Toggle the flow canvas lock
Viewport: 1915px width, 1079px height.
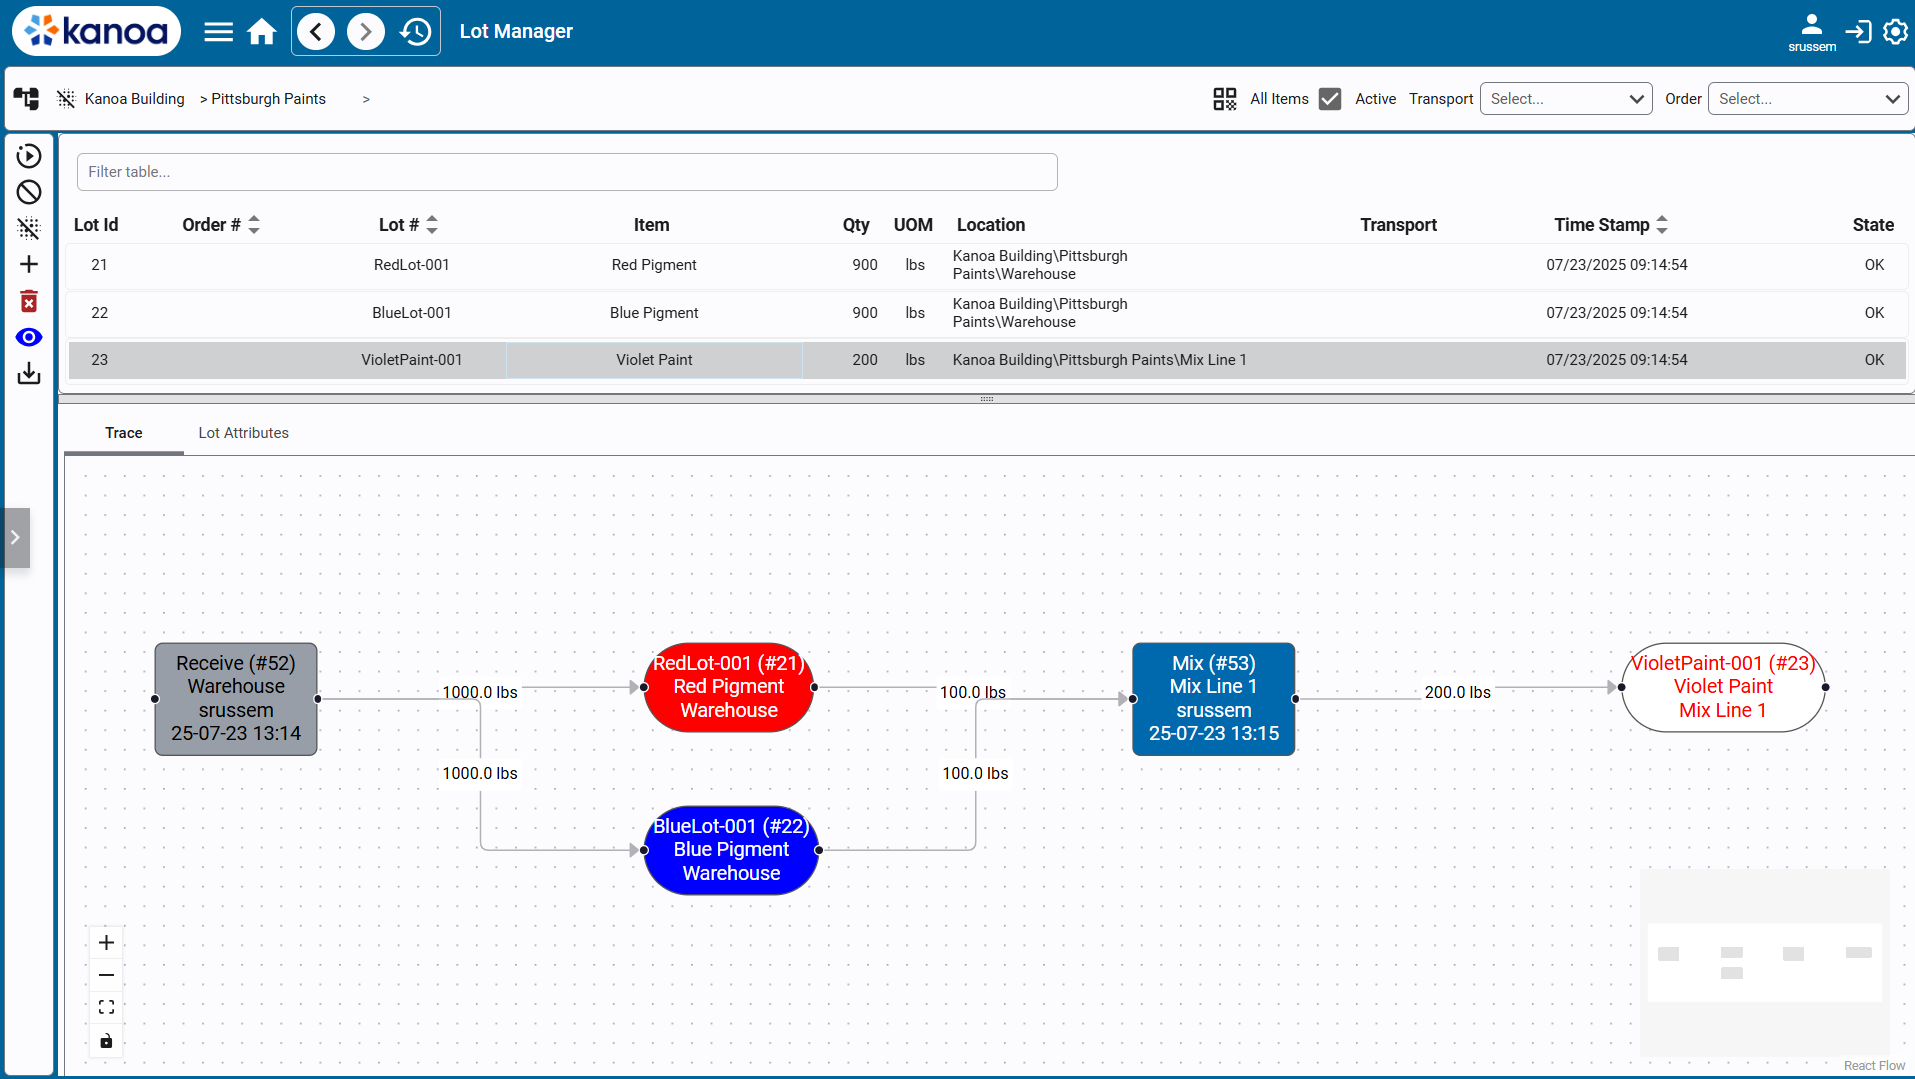(106, 1041)
